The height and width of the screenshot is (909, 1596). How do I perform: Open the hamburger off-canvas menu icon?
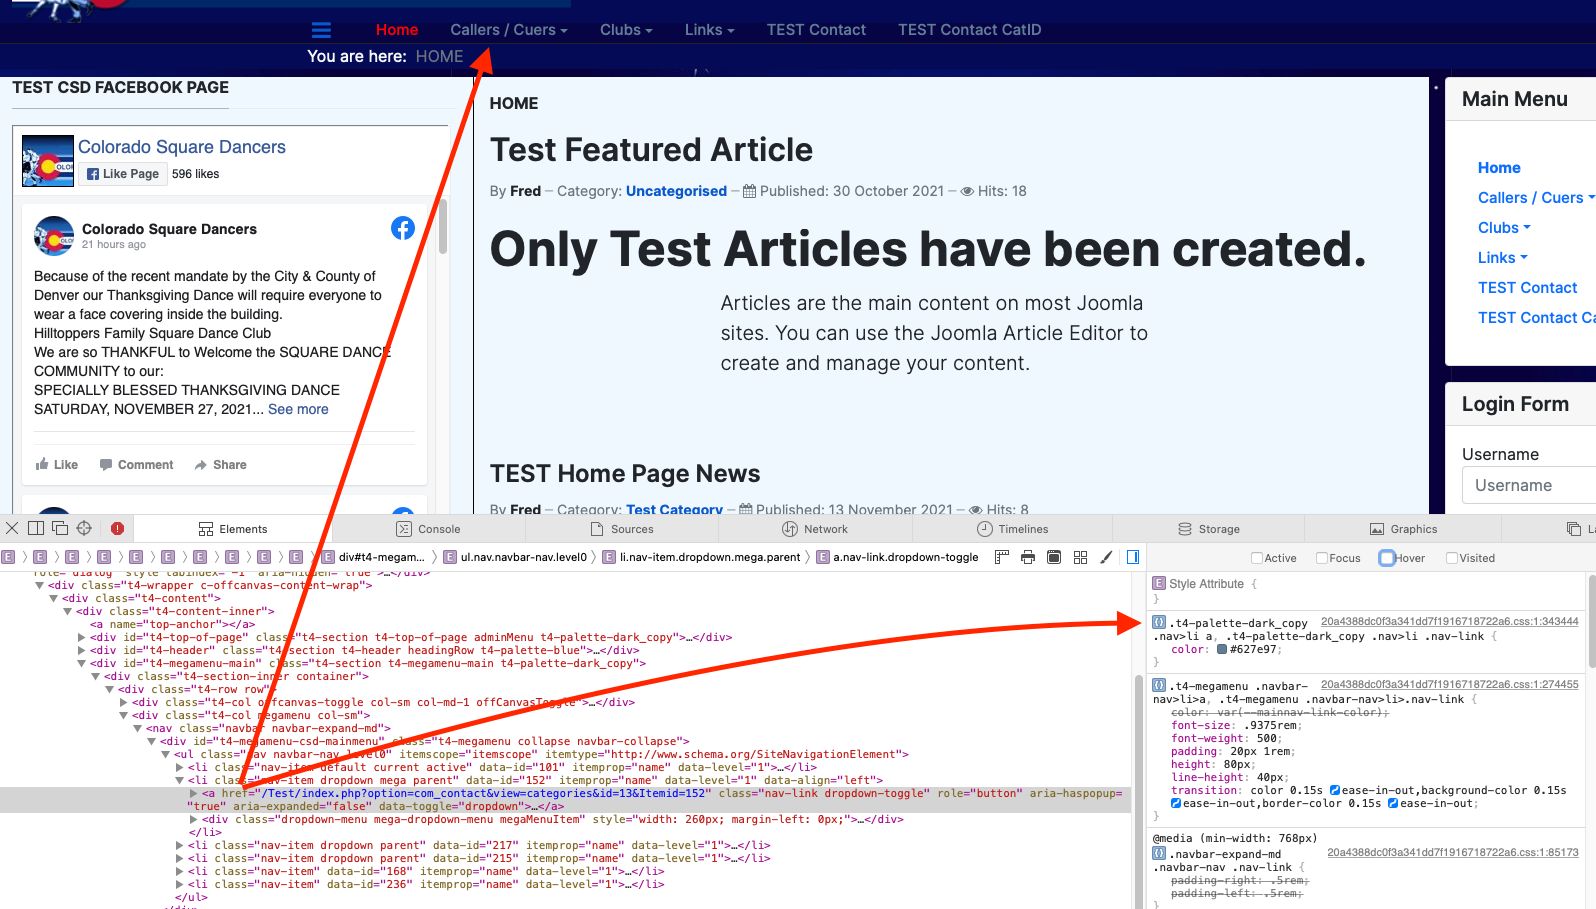(321, 30)
